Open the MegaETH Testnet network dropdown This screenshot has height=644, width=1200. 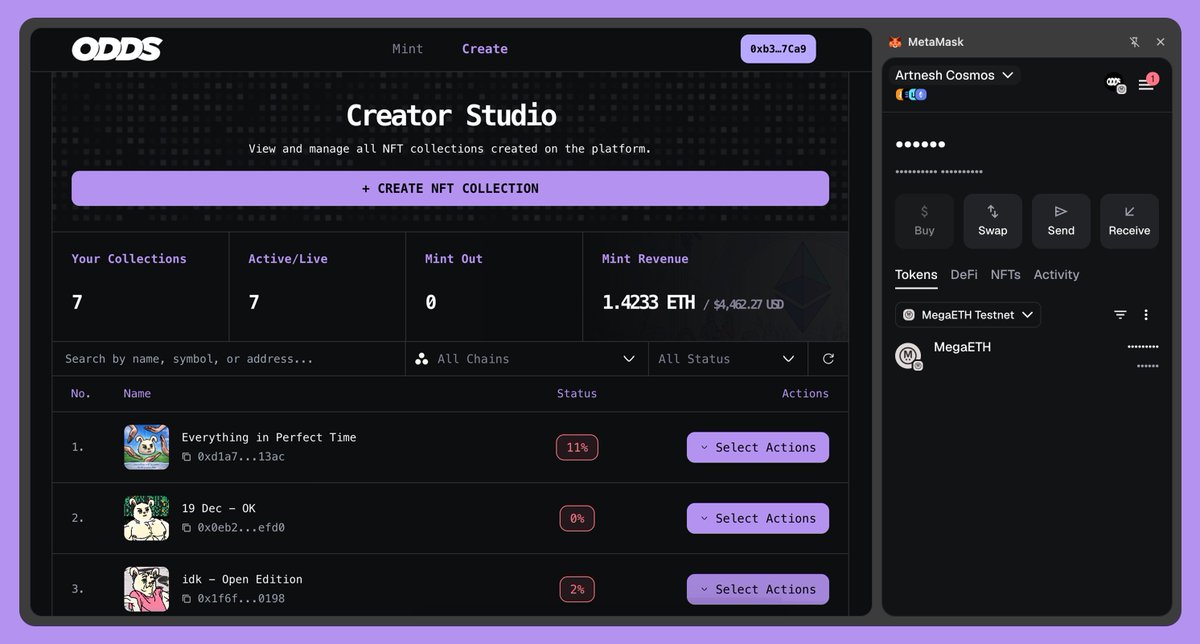click(966, 314)
